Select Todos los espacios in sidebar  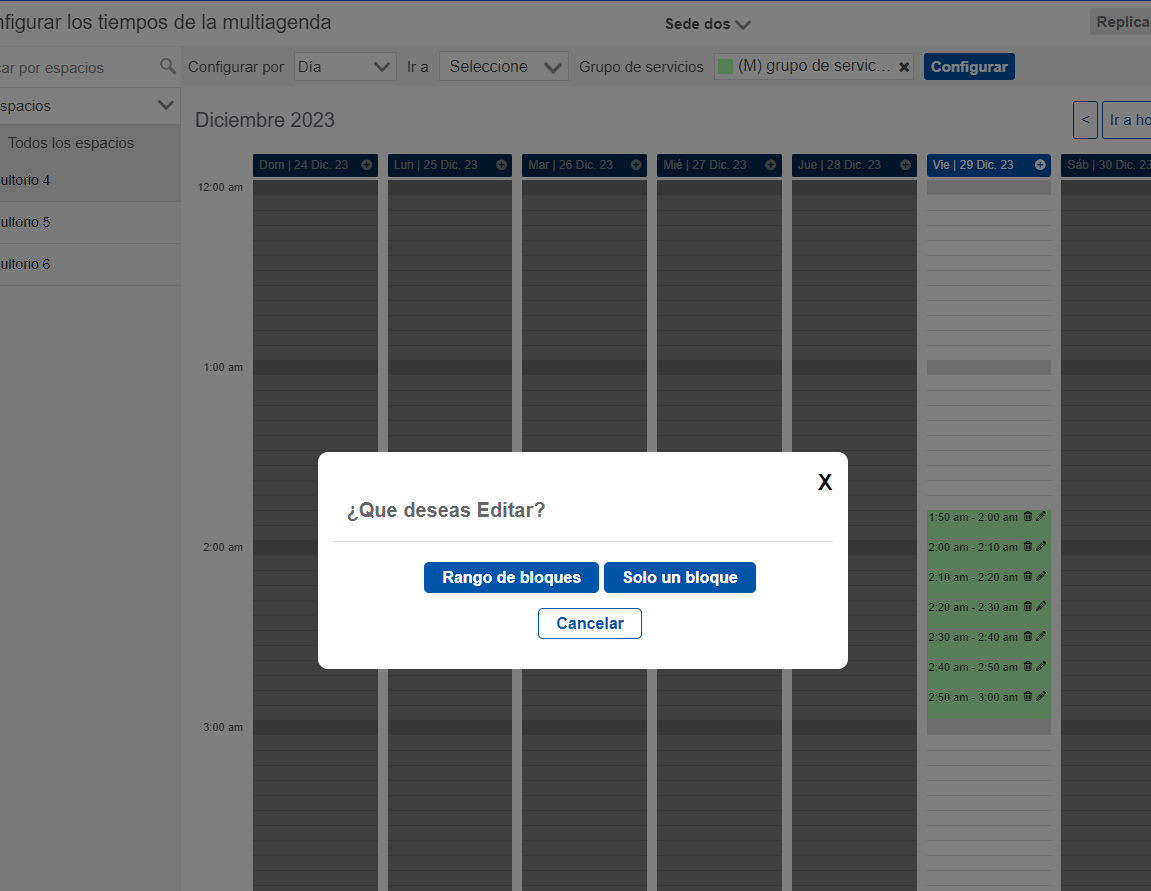(72, 143)
